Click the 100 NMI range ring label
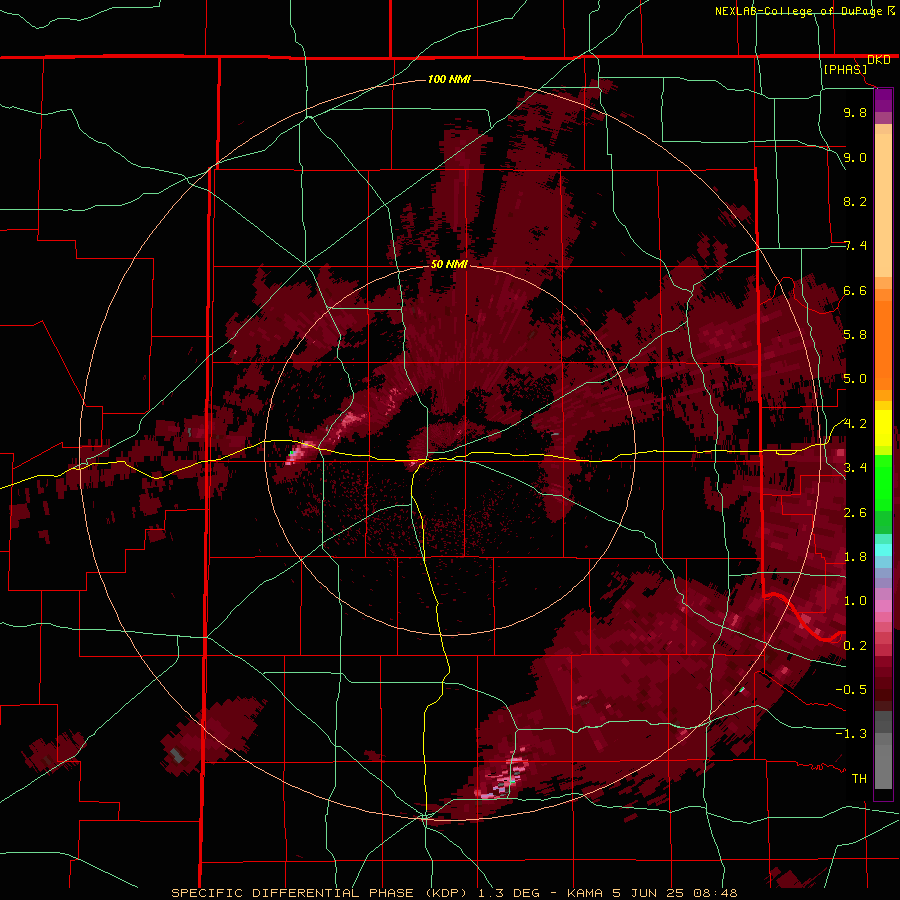Viewport: 900px width, 900px height. [x=449, y=79]
